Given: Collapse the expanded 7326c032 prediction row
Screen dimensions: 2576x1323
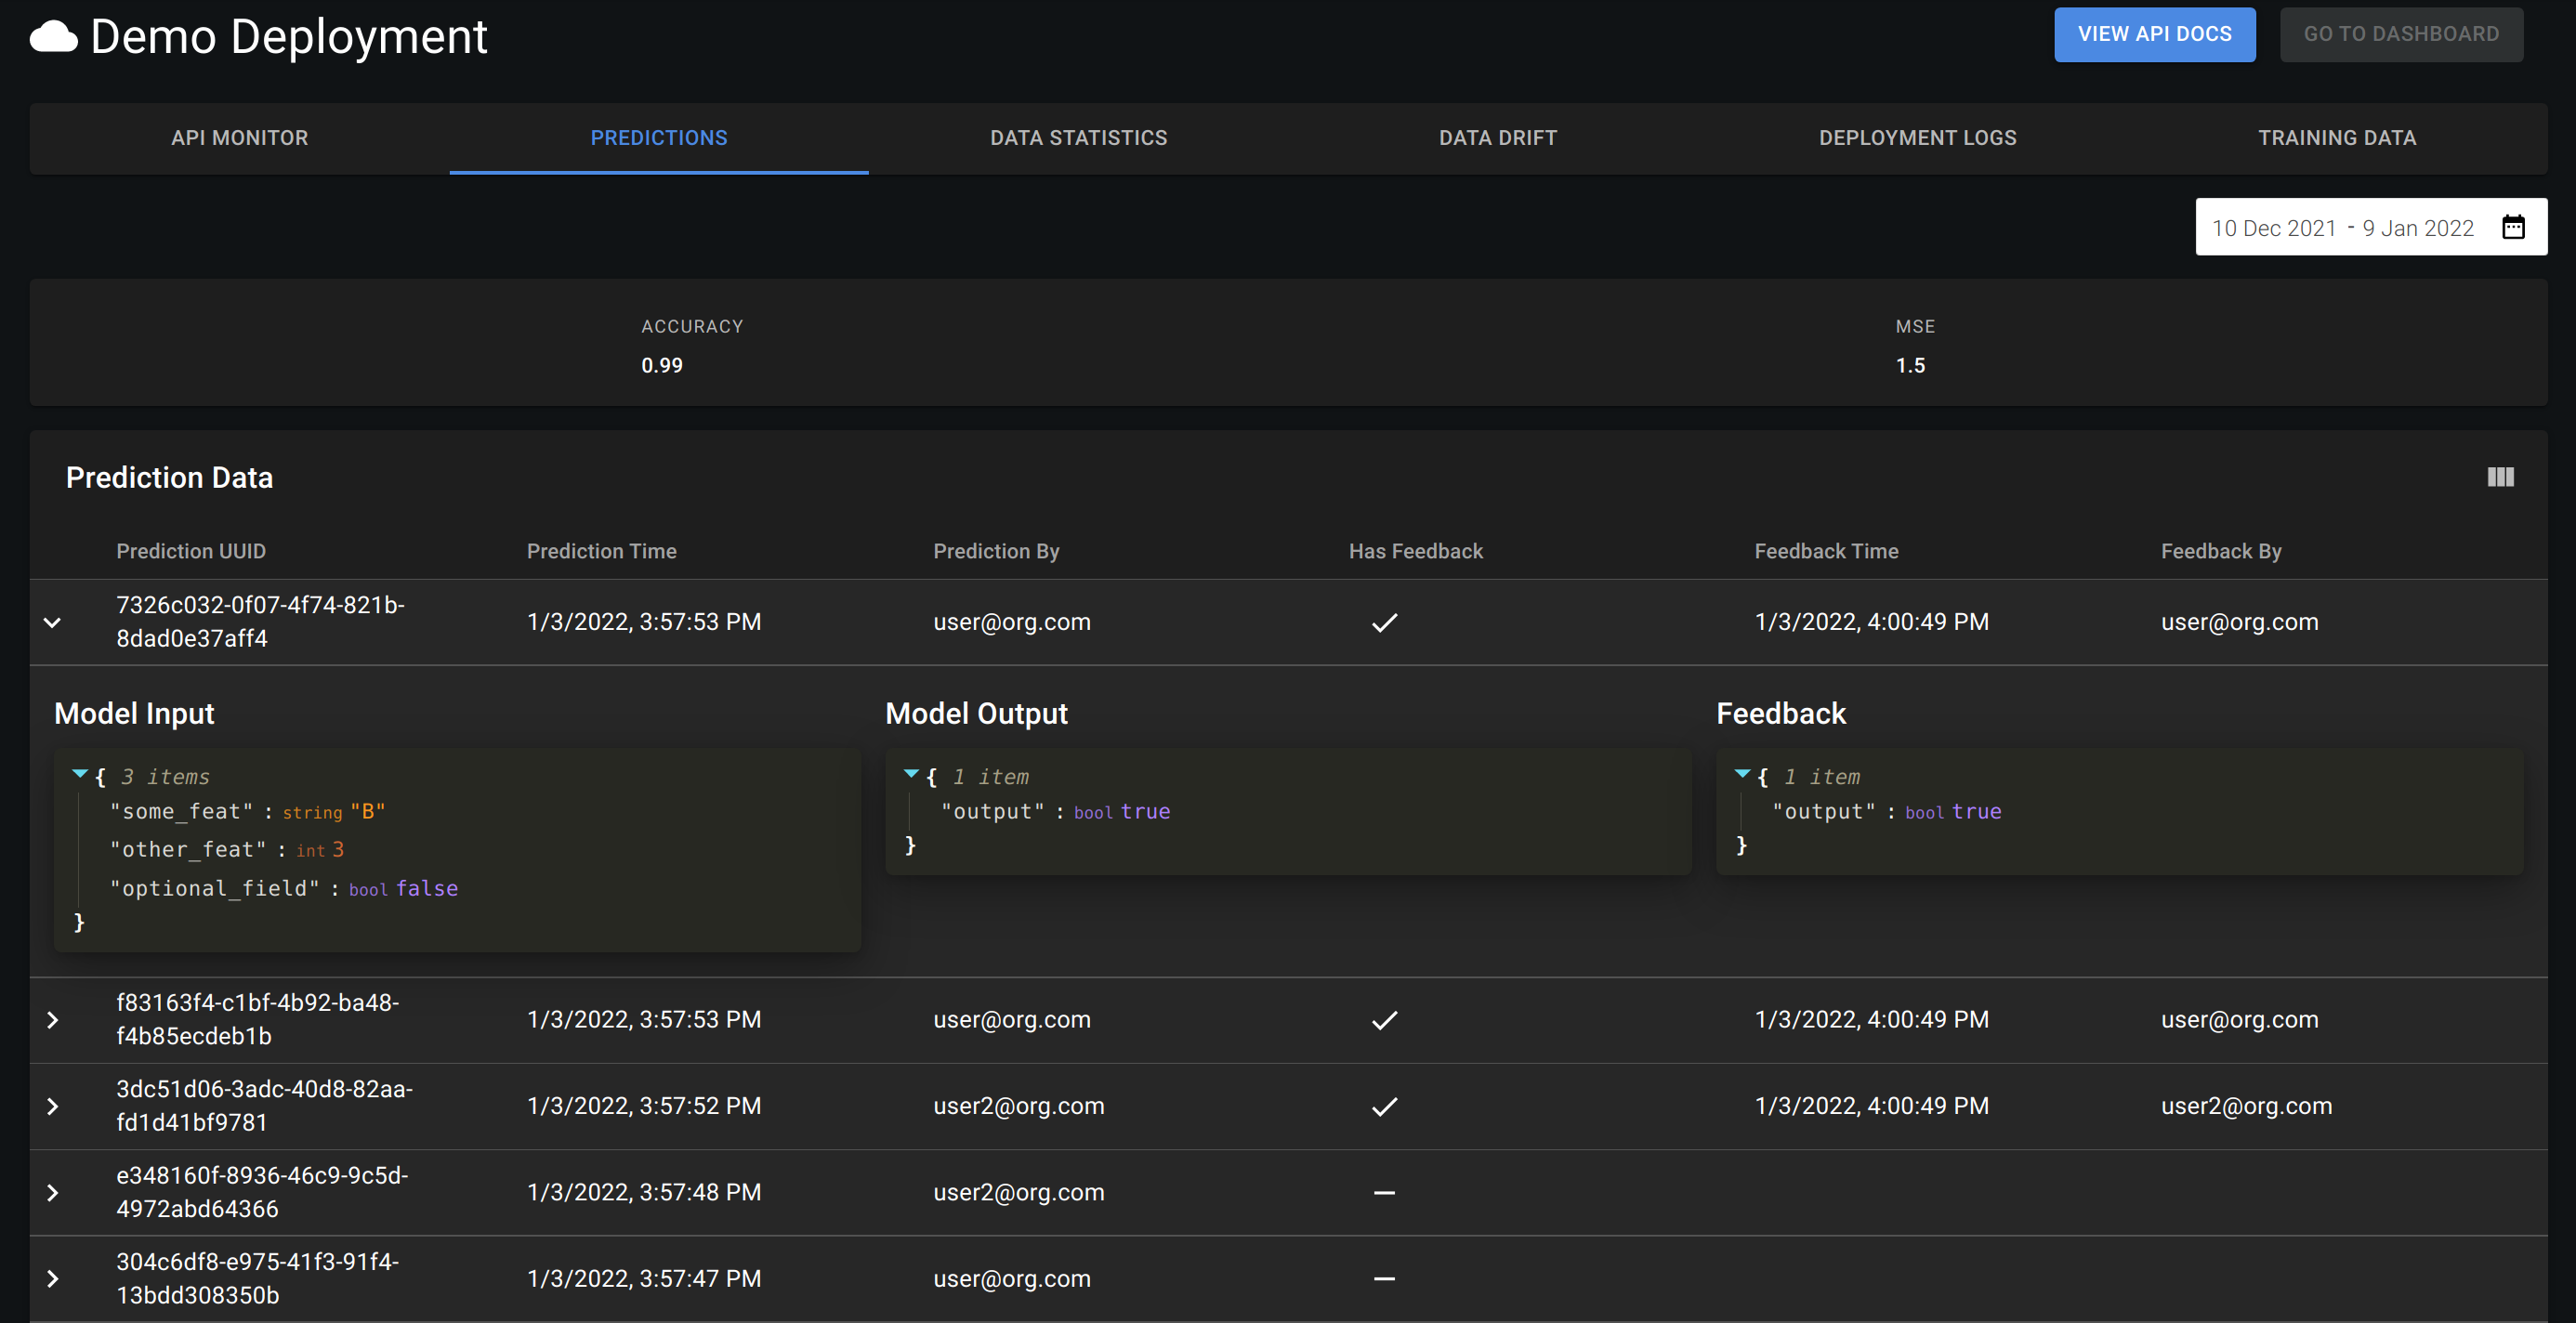Looking at the screenshot, I should click(53, 622).
